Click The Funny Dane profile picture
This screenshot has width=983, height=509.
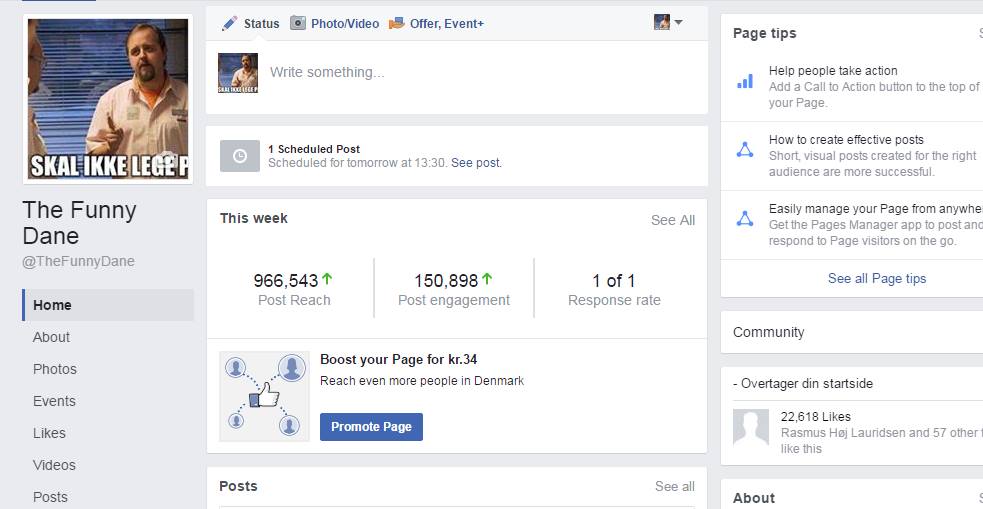click(x=108, y=99)
